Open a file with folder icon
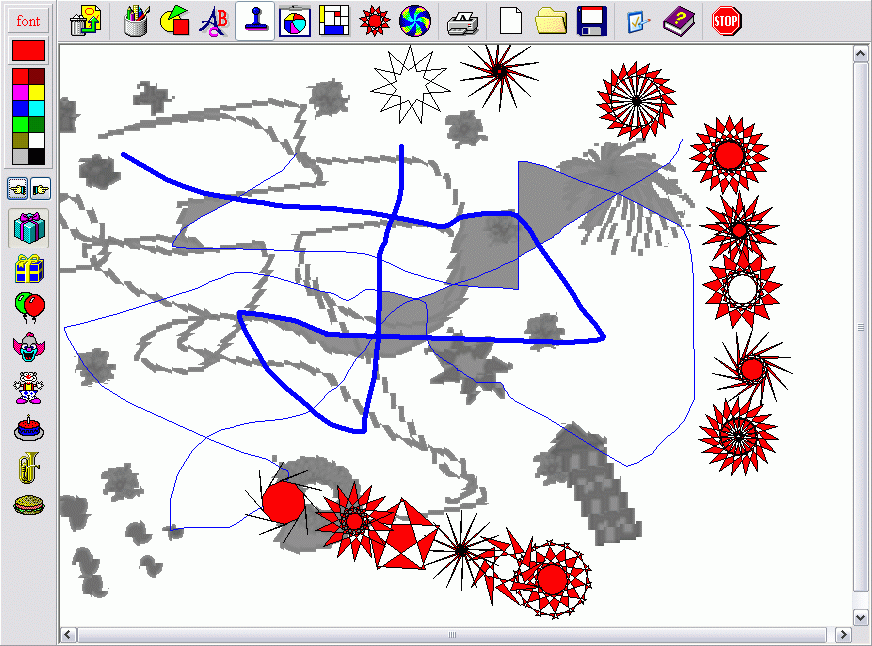872x646 pixels. pos(551,21)
